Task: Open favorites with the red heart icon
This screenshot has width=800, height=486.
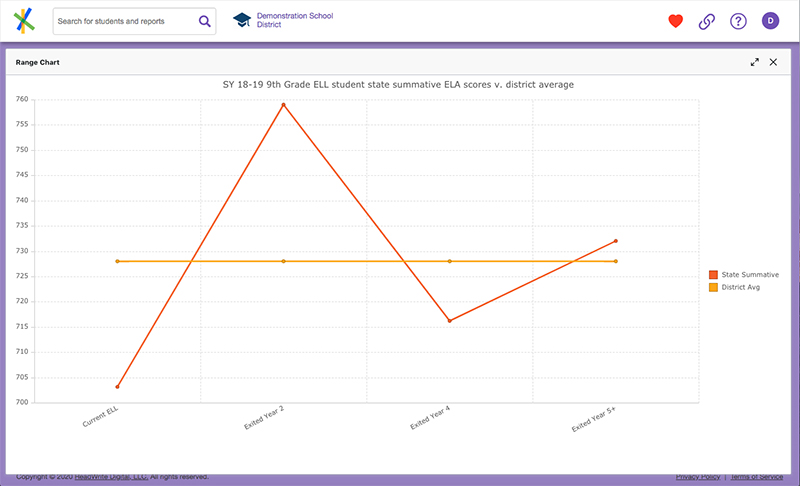Action: pyautogui.click(x=675, y=21)
